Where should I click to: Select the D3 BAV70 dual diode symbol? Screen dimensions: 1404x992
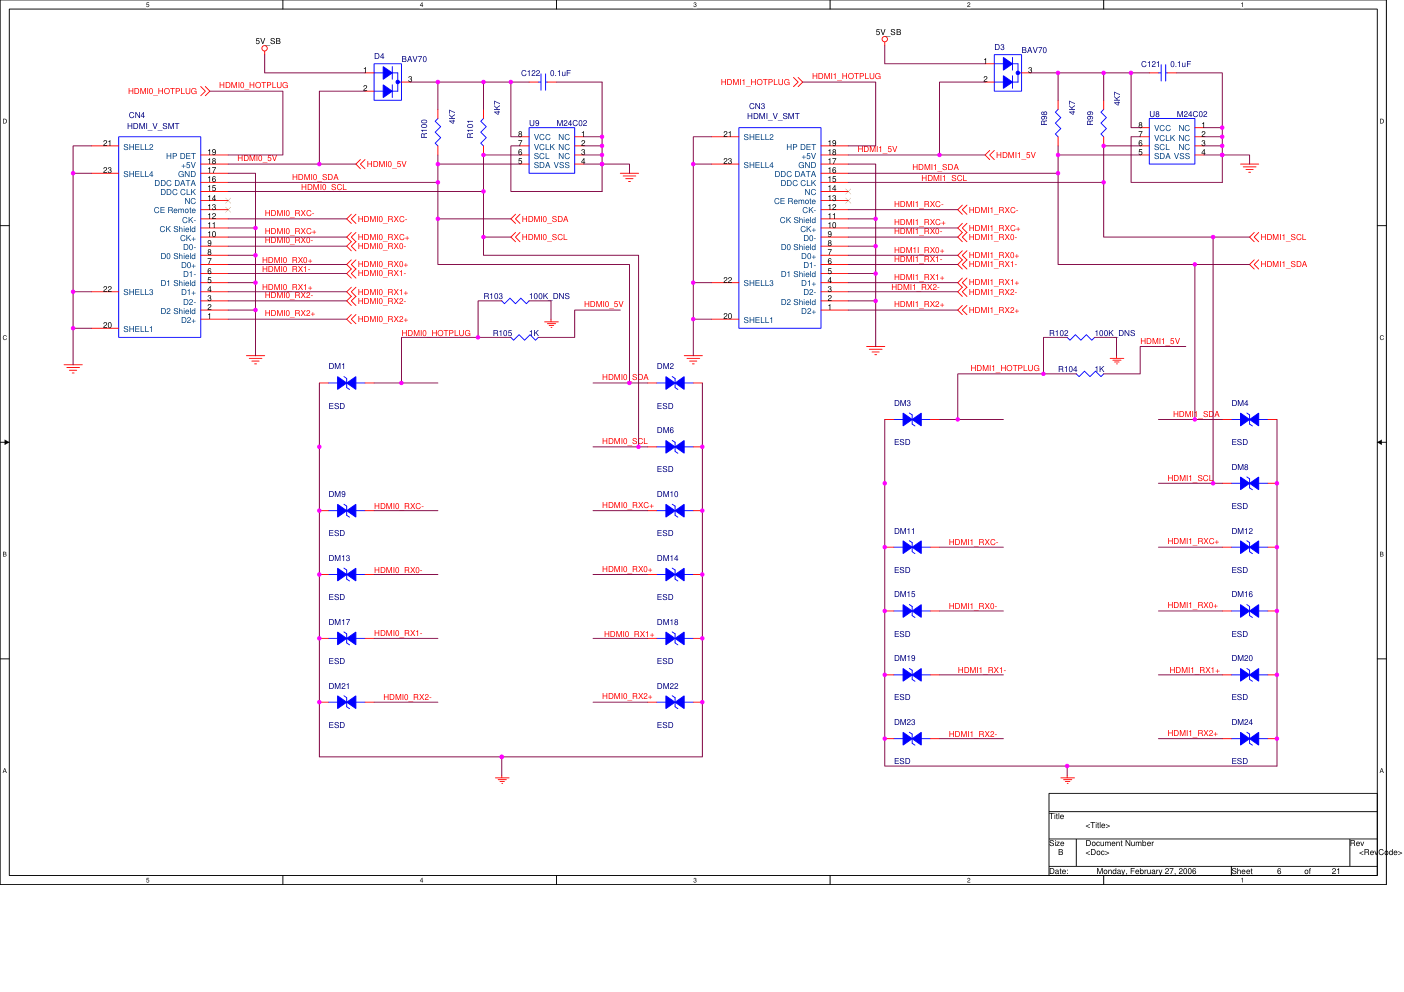click(1008, 73)
